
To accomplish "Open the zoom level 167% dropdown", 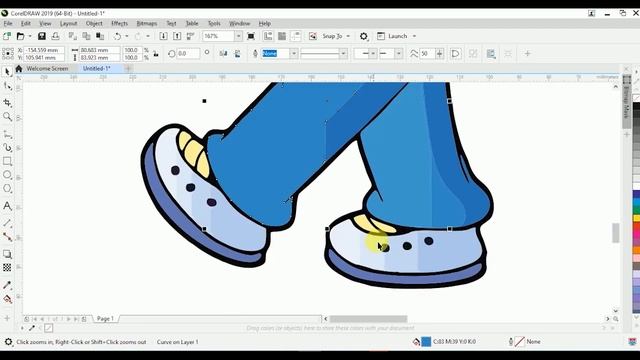I will coord(238,36).
